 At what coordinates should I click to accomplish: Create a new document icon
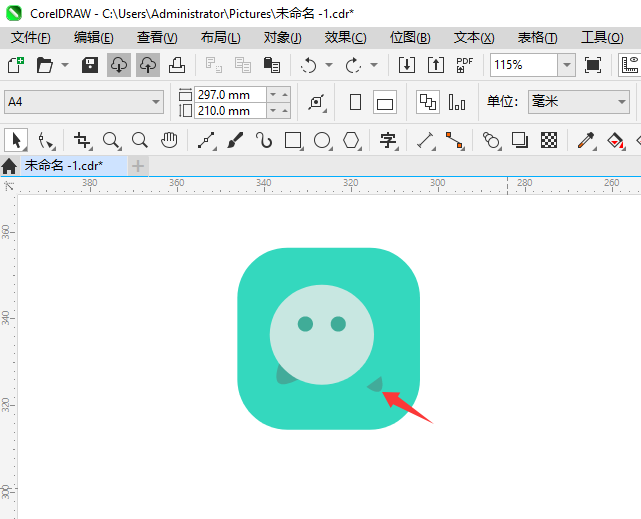(x=16, y=65)
